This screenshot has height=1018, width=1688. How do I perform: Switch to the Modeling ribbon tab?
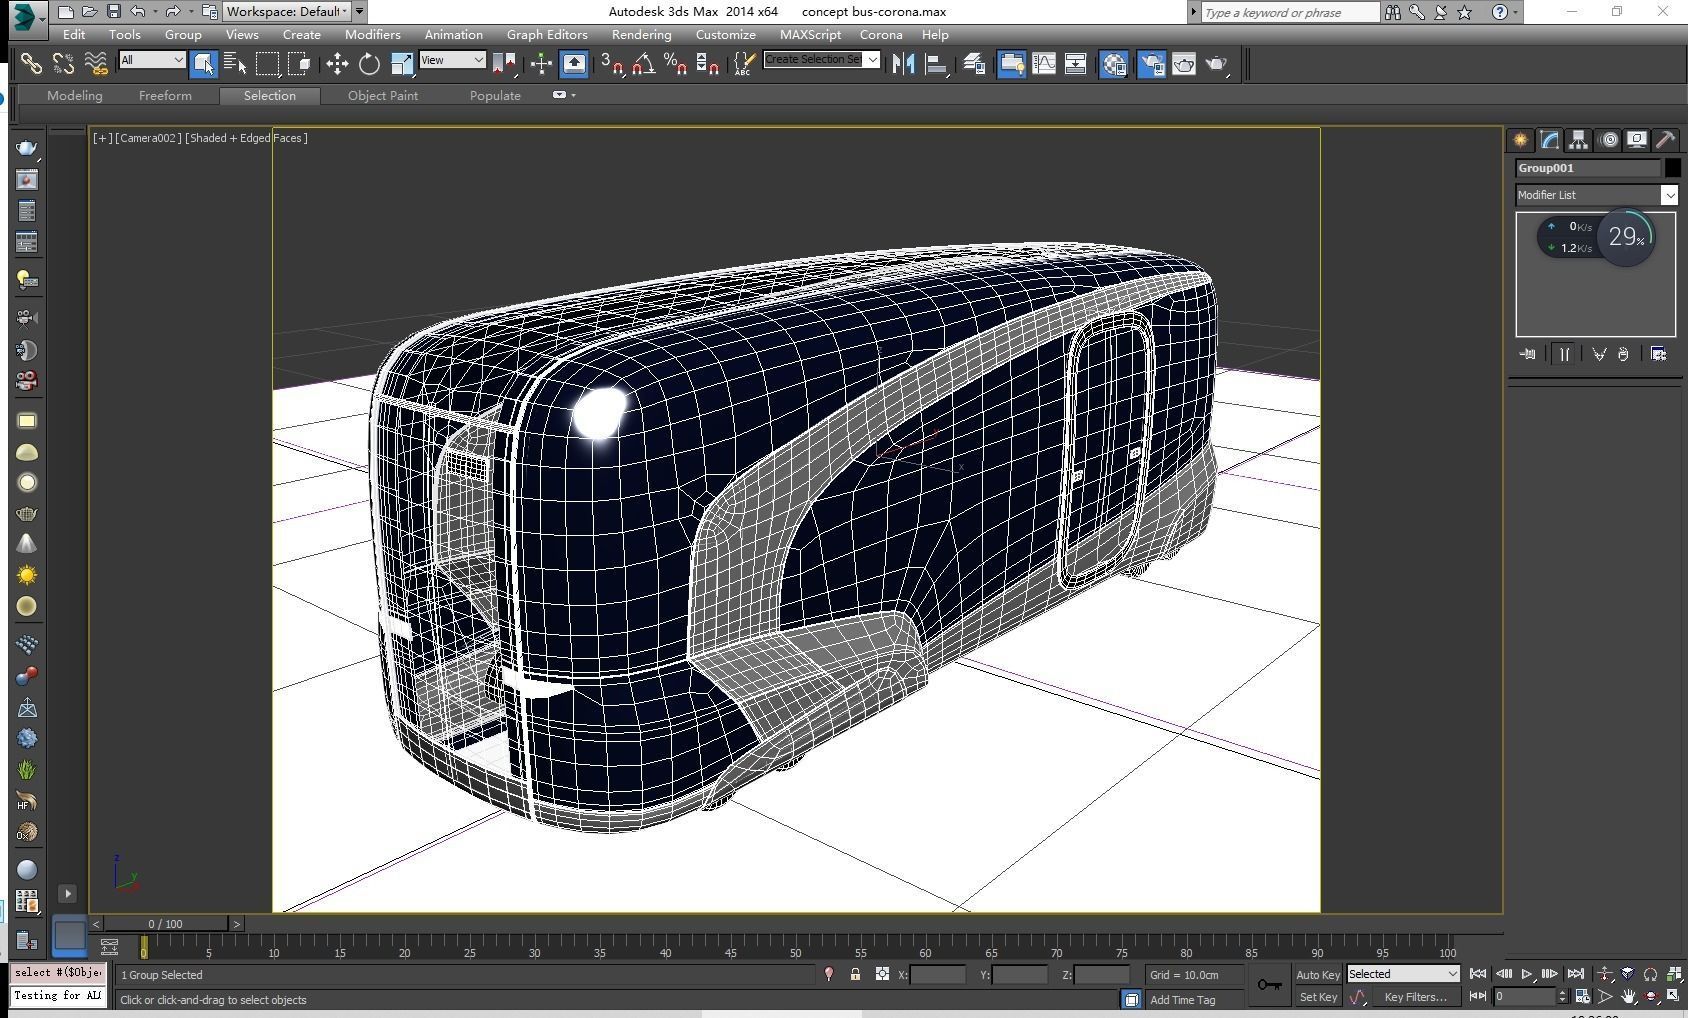tap(74, 96)
